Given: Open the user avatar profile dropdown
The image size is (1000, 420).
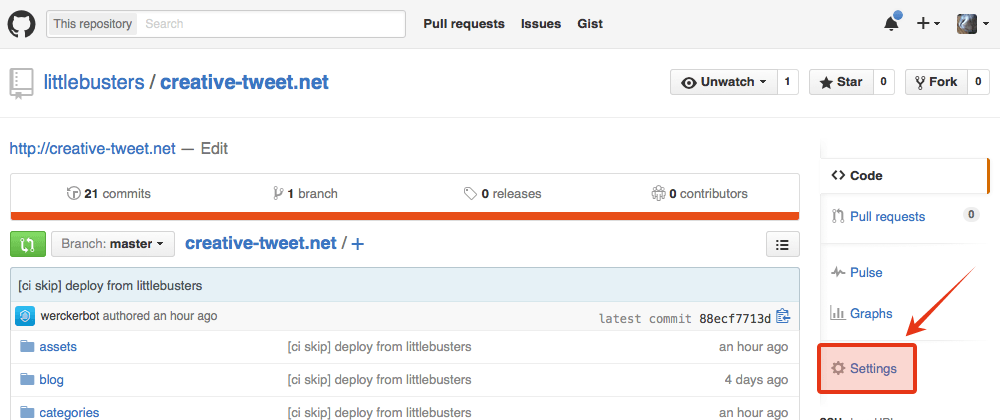Looking at the screenshot, I should [971, 23].
